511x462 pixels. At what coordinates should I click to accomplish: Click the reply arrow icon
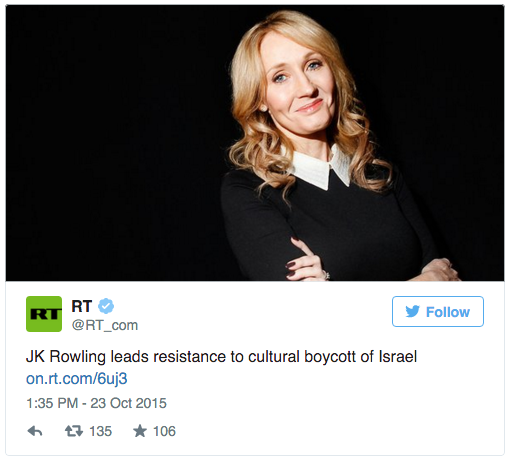[x=35, y=431]
